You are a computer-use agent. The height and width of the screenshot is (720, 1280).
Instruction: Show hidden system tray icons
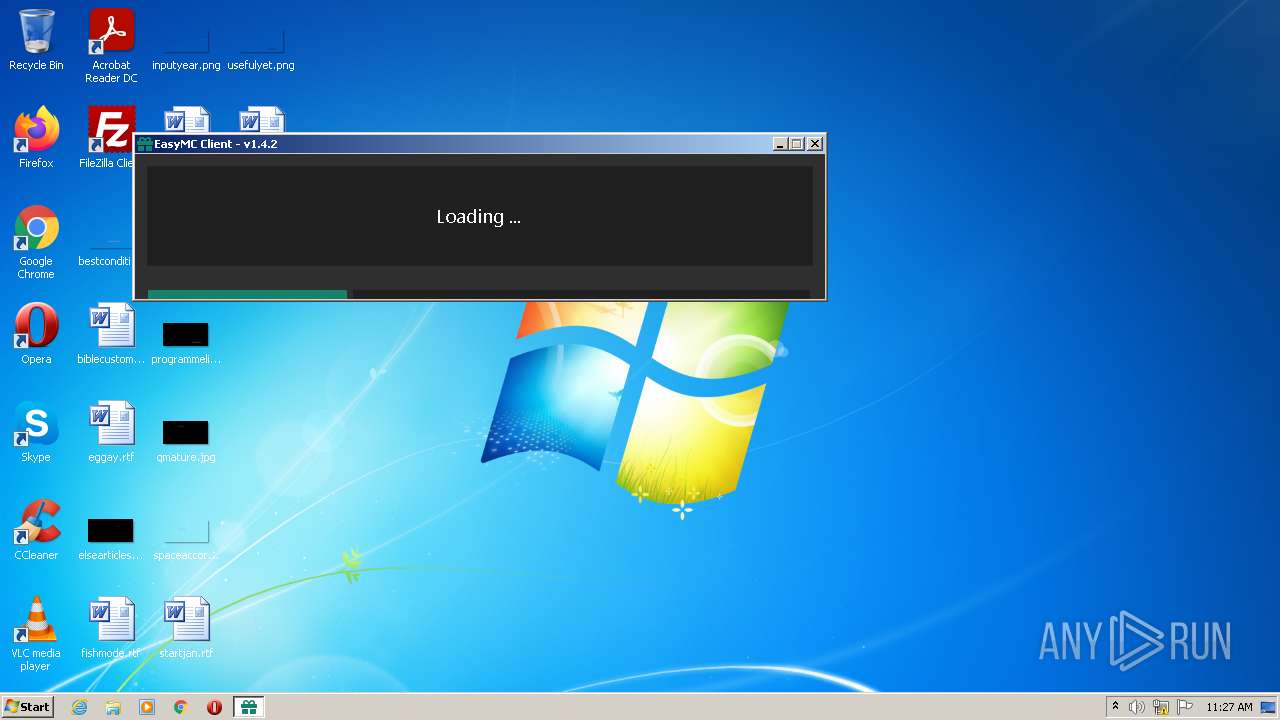[1116, 707]
